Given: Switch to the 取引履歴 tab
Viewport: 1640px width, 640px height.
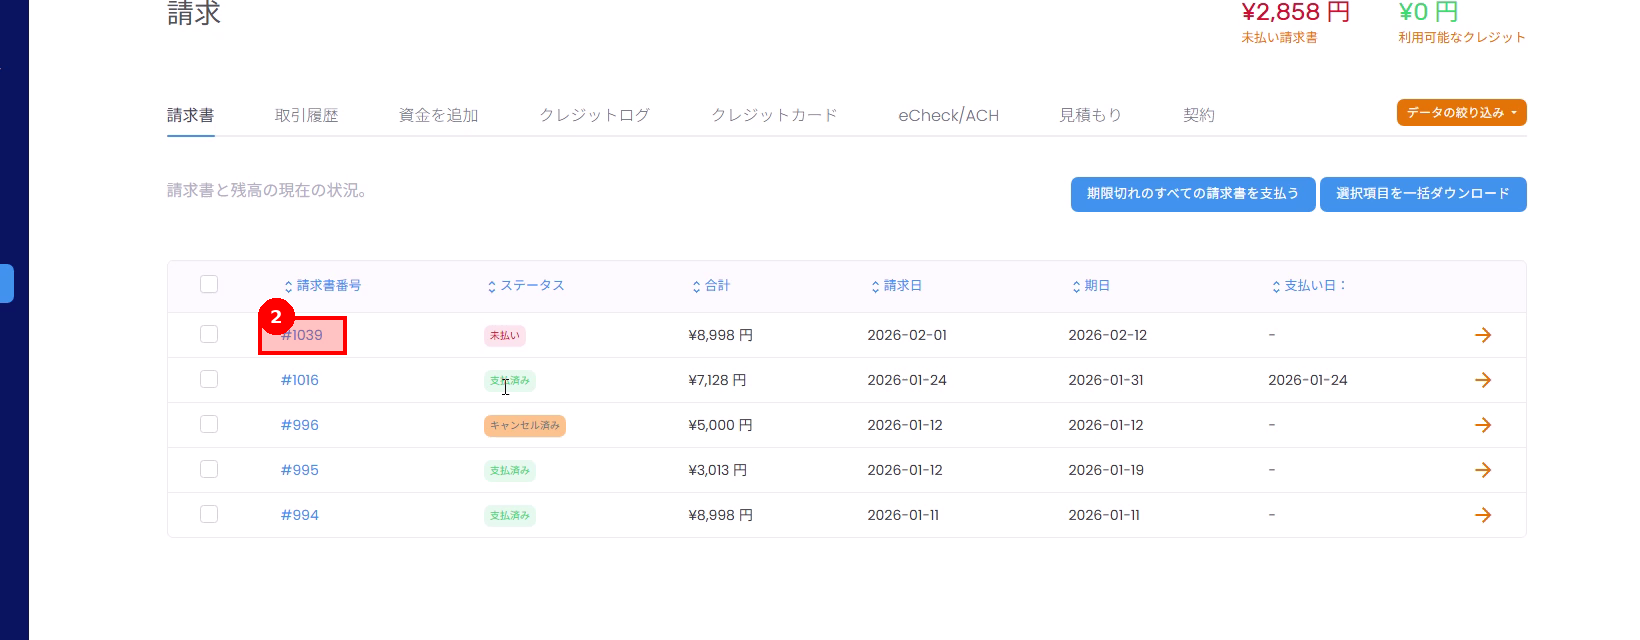Looking at the screenshot, I should [306, 115].
